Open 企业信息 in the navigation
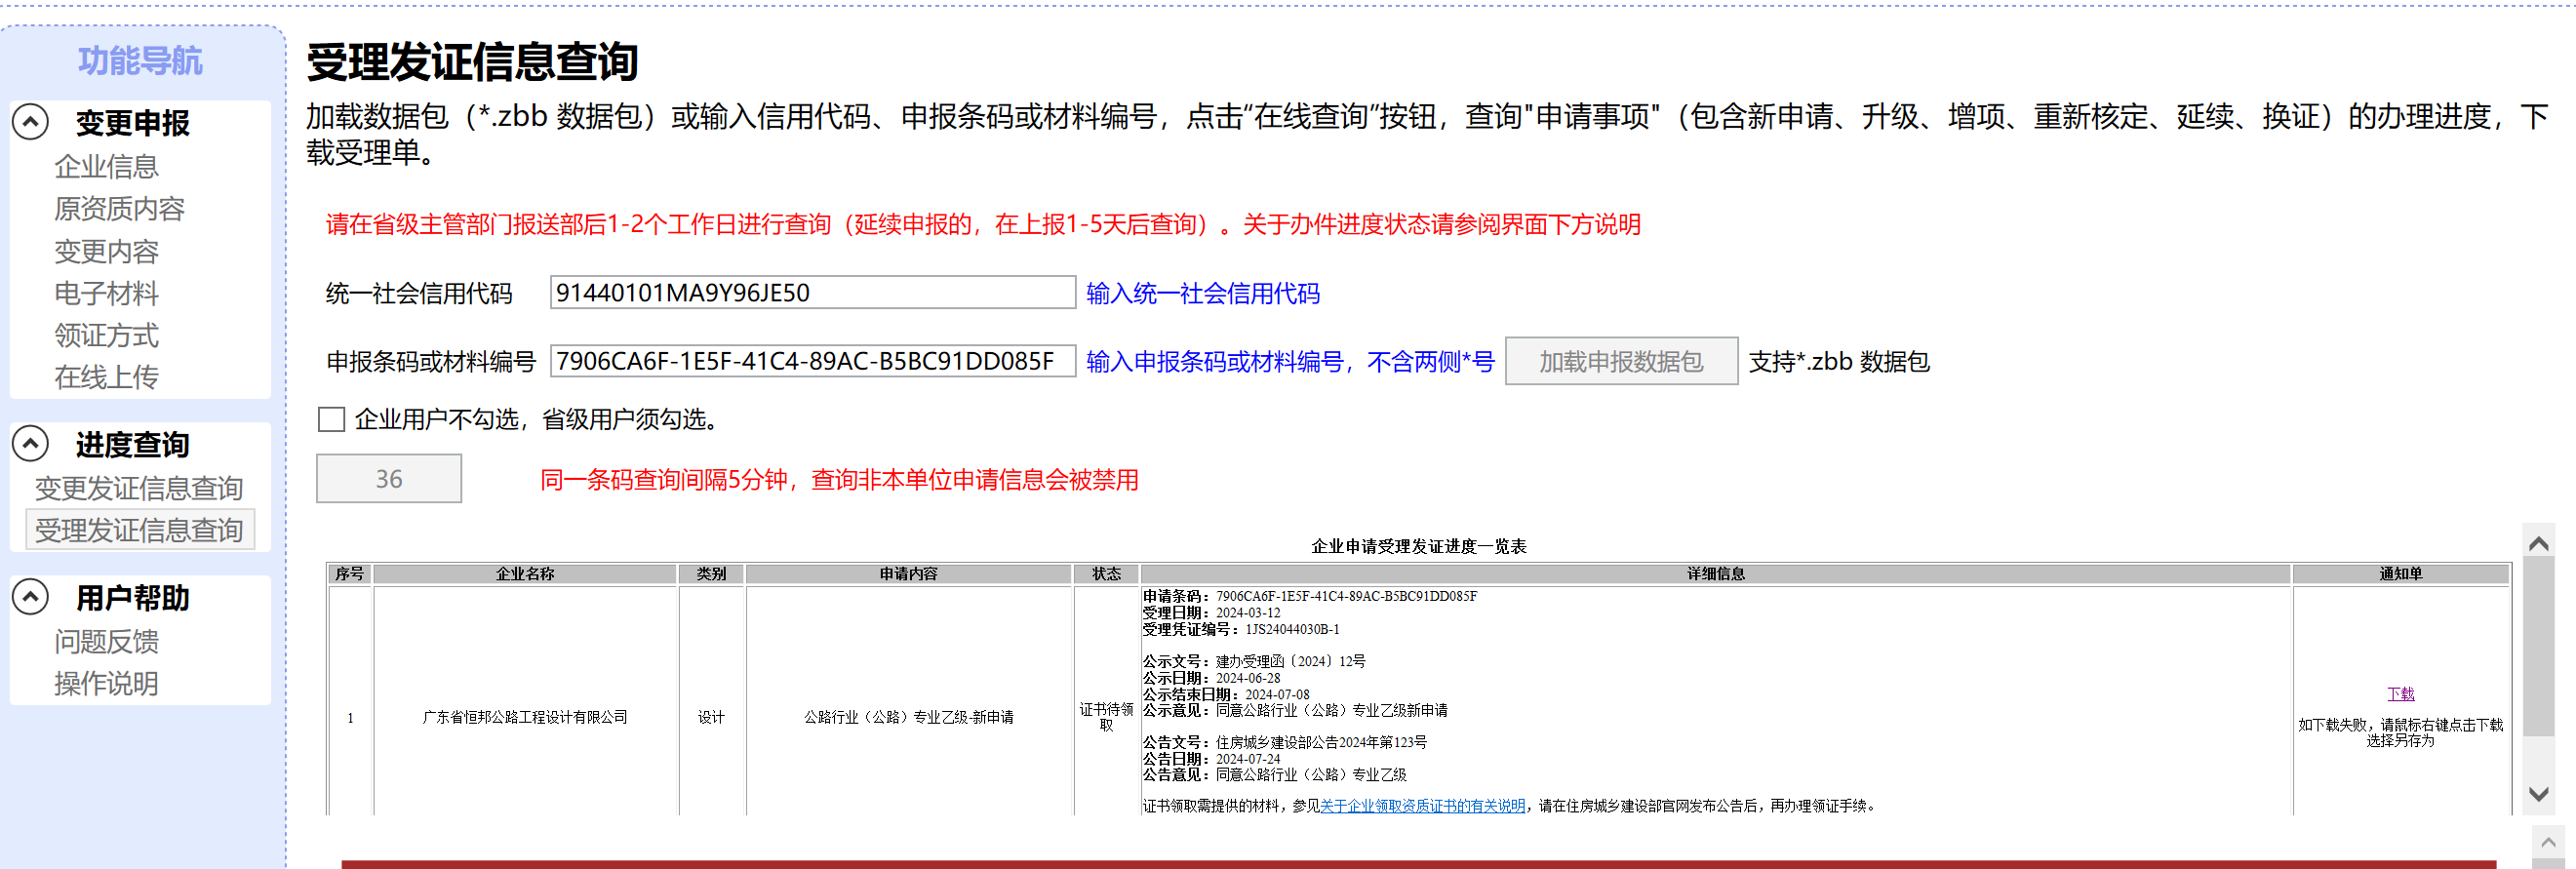Image resolution: width=2576 pixels, height=869 pixels. (x=106, y=166)
